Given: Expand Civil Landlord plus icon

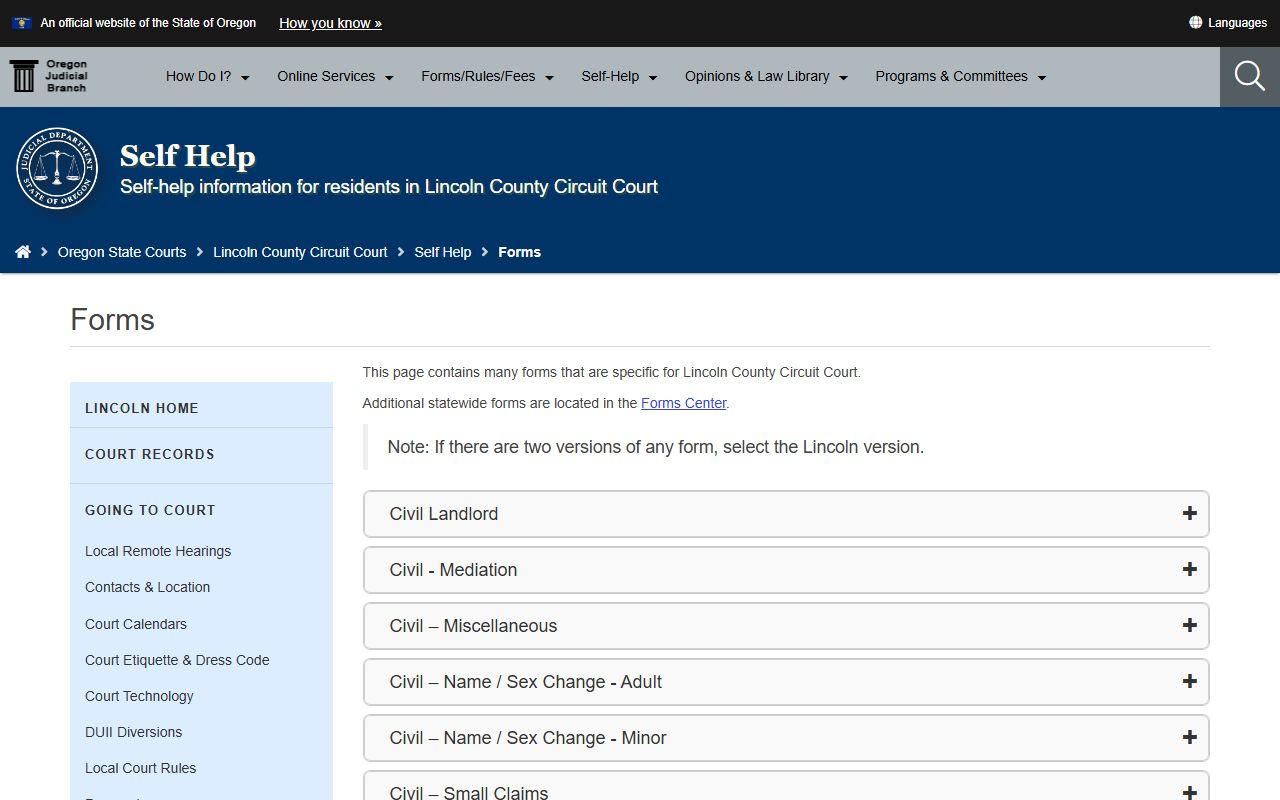Looking at the screenshot, I should pos(1189,514).
